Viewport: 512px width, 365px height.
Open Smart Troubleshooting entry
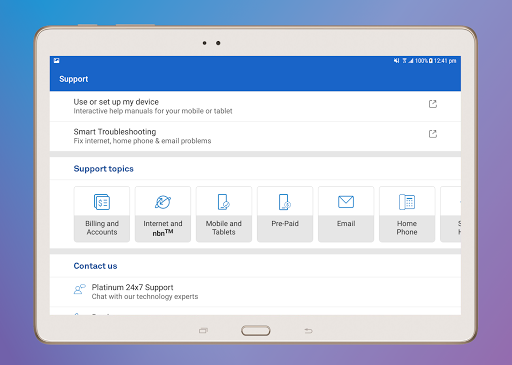click(255, 136)
